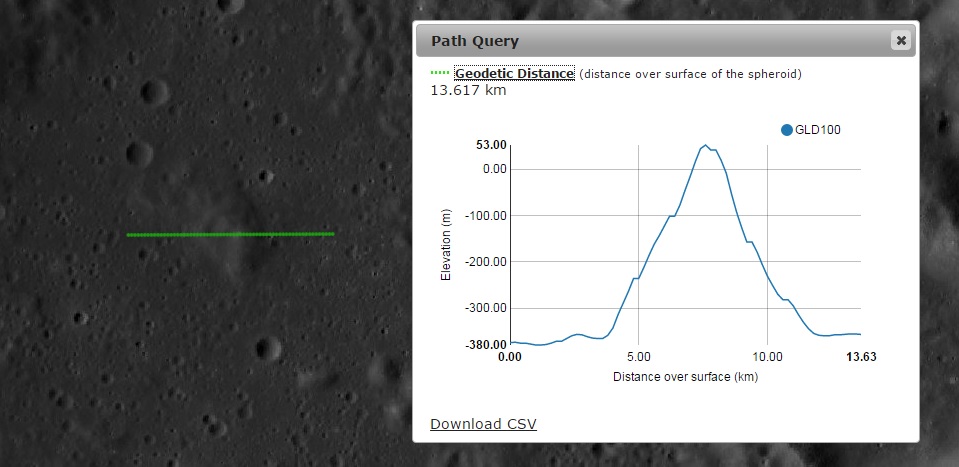959x467 pixels.
Task: Click the right endpoint of the green path
Action: pos(333,233)
